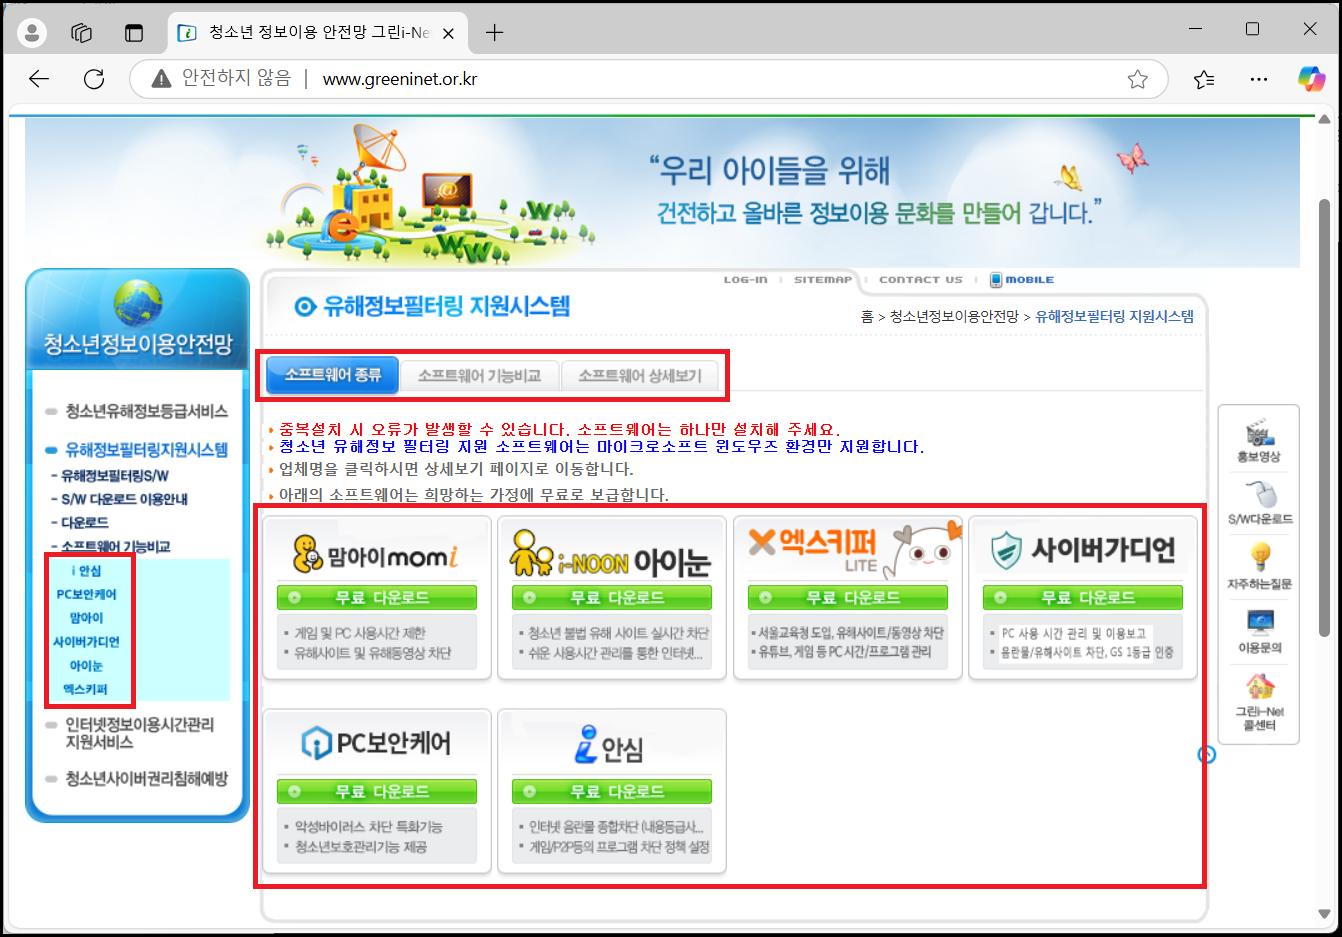1342x937 pixels.
Task: Open 유해정보필터링지원시스템 menu item
Action: tap(146, 450)
